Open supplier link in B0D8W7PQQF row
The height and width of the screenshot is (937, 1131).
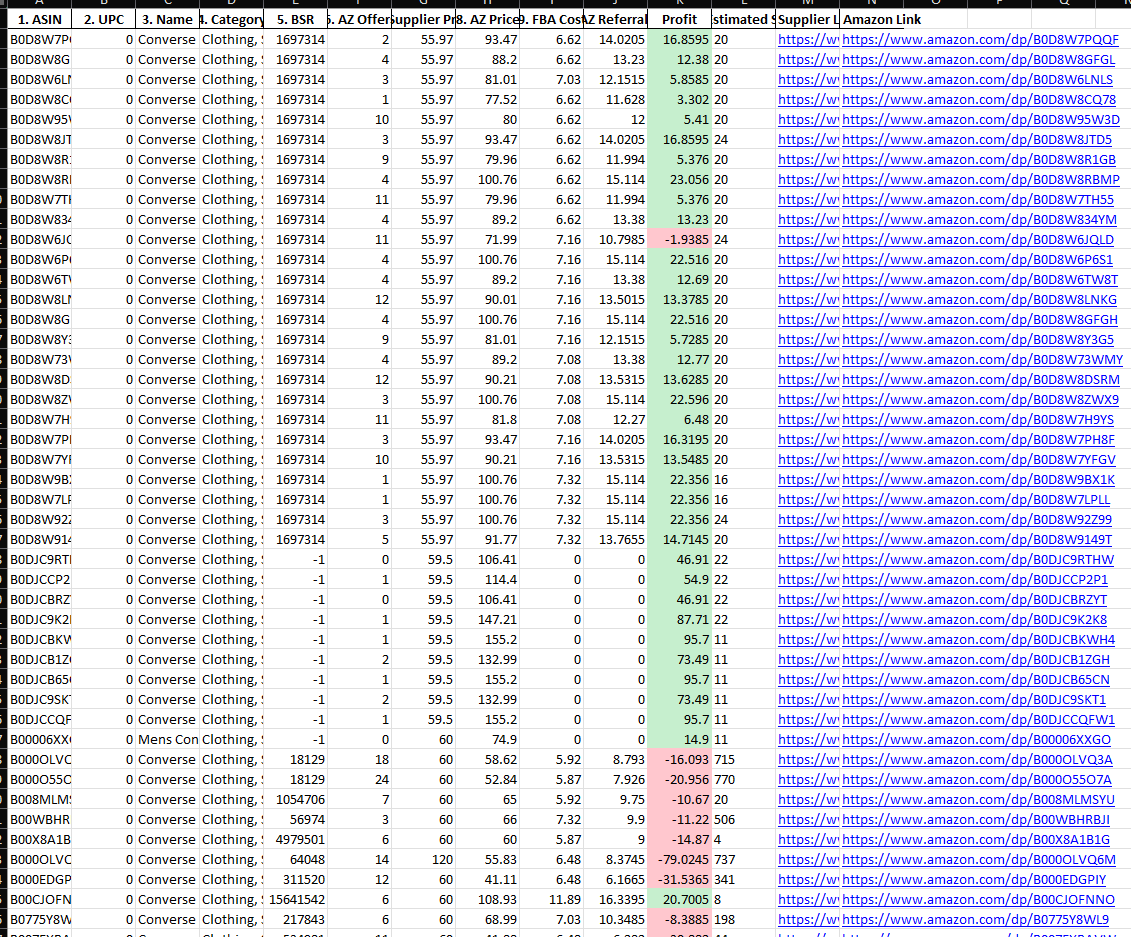coord(808,40)
